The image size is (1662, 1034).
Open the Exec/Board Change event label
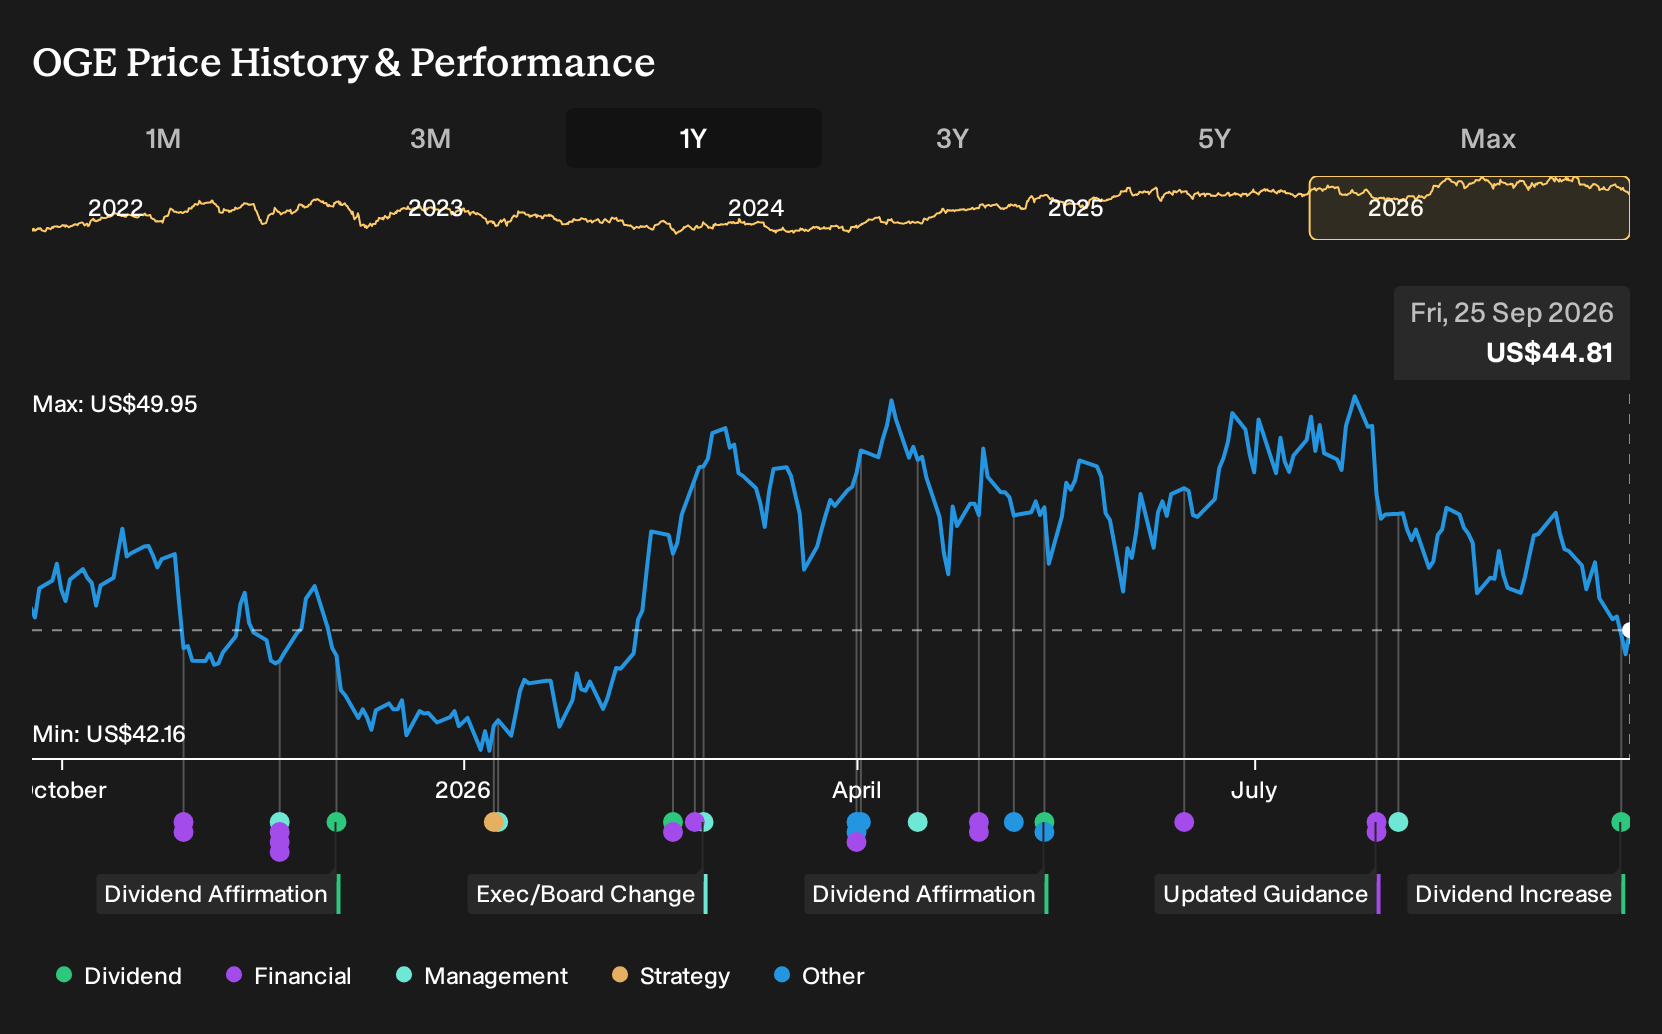[x=588, y=894]
